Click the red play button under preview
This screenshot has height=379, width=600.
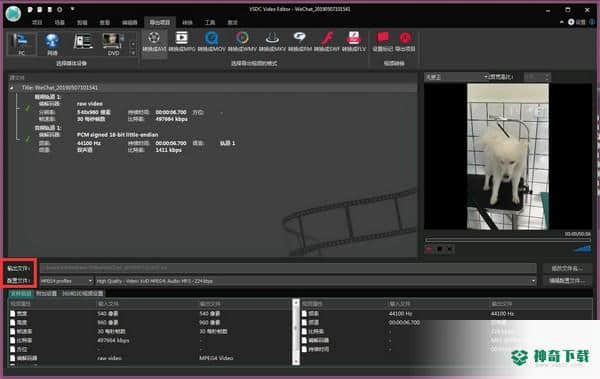click(x=429, y=250)
